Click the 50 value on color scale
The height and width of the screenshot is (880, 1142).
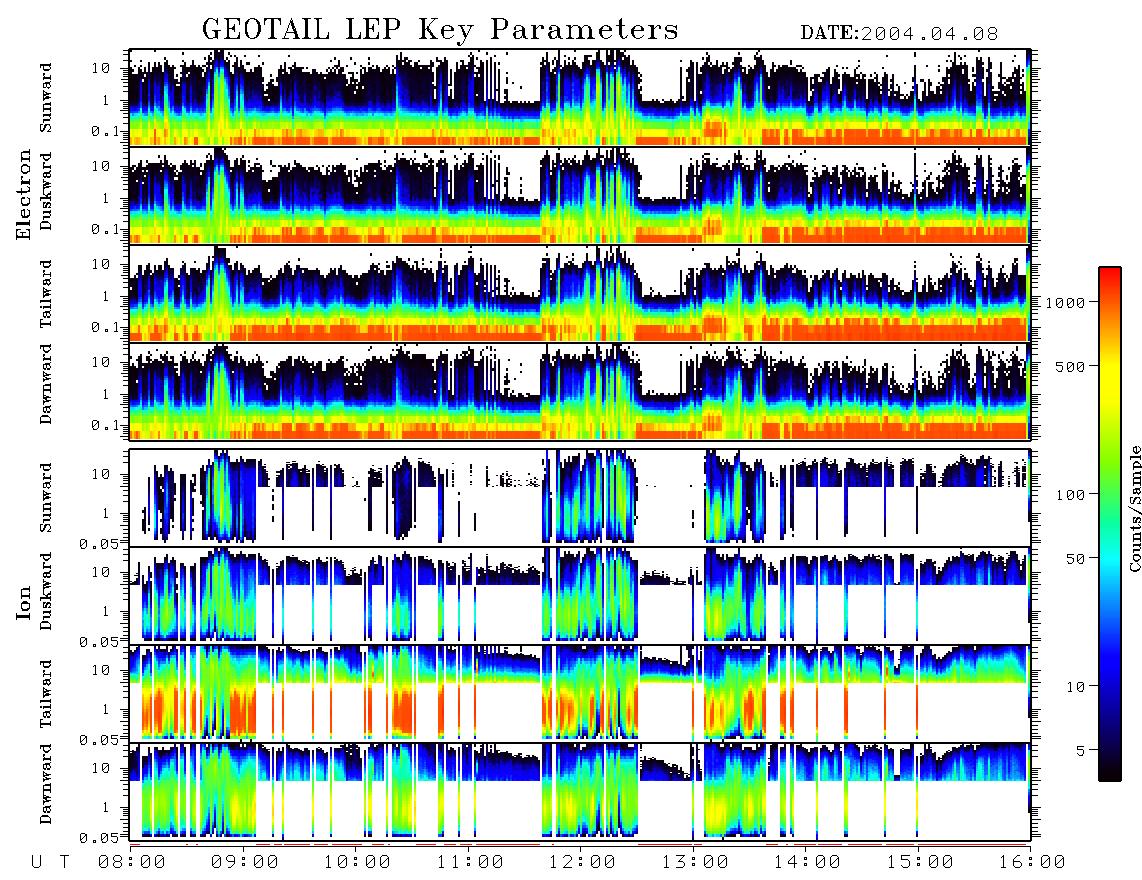(x=1075, y=559)
